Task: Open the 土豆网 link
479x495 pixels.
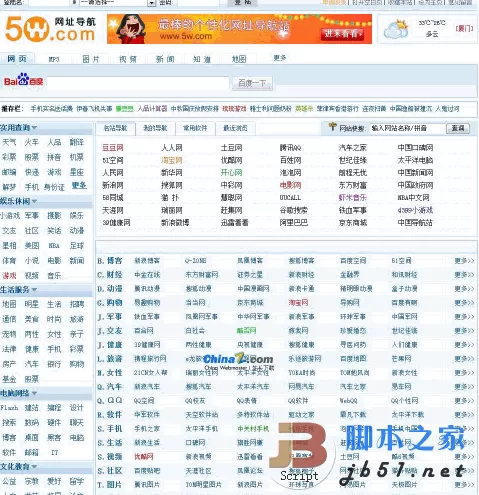Action: (x=231, y=148)
